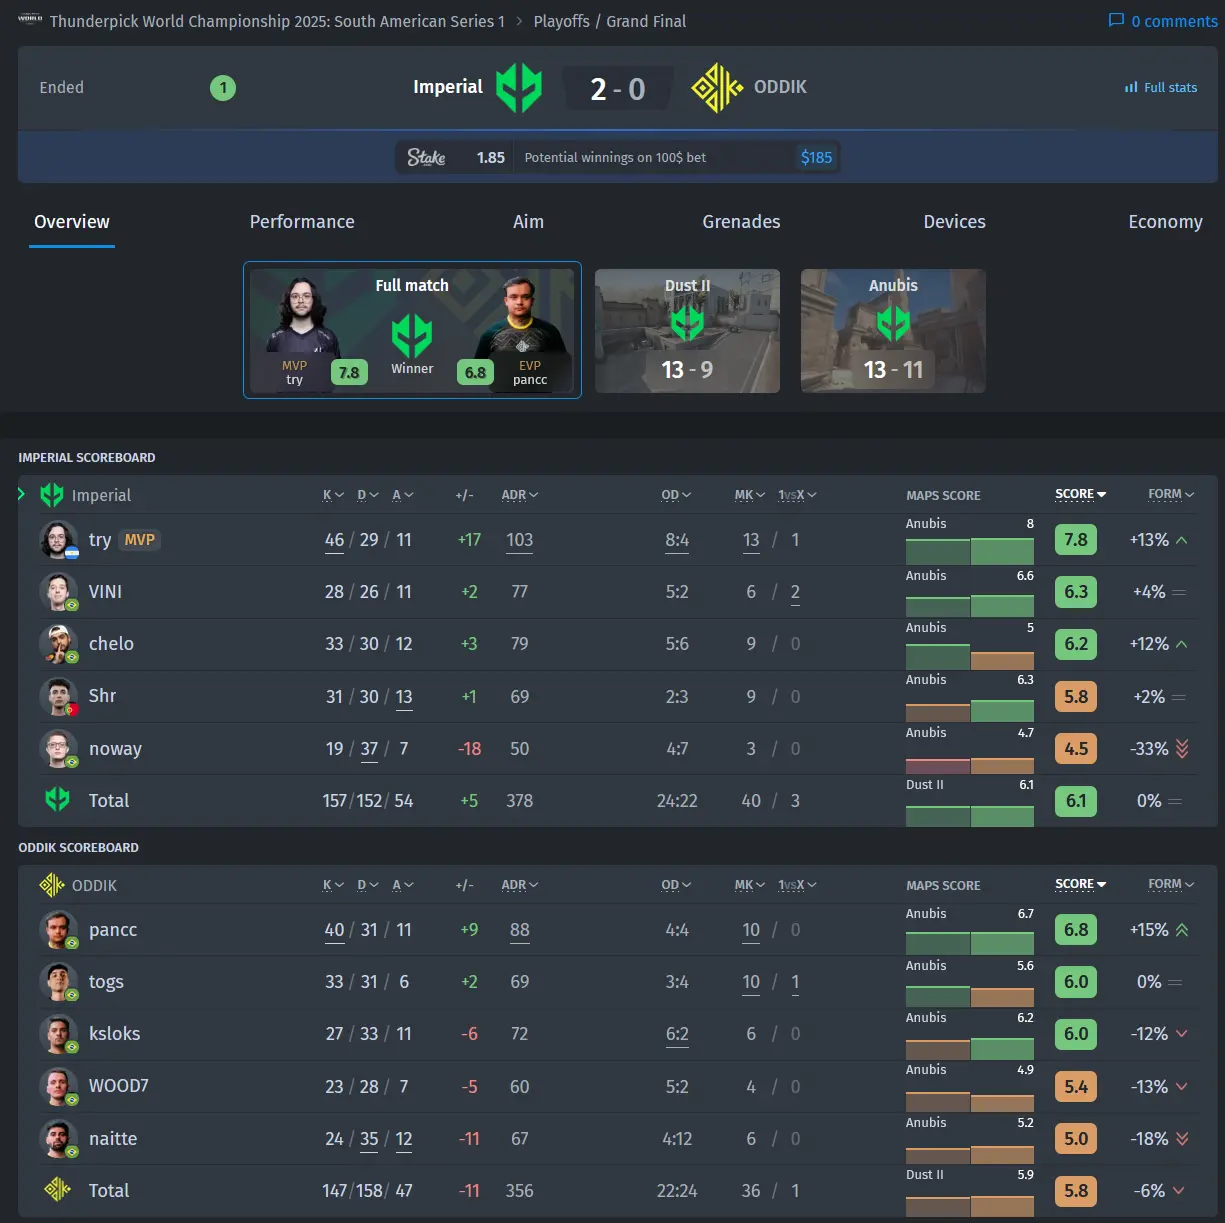Image resolution: width=1225 pixels, height=1223 pixels.
Task: Sort Imperial scoreboard by ADR
Action: click(520, 495)
